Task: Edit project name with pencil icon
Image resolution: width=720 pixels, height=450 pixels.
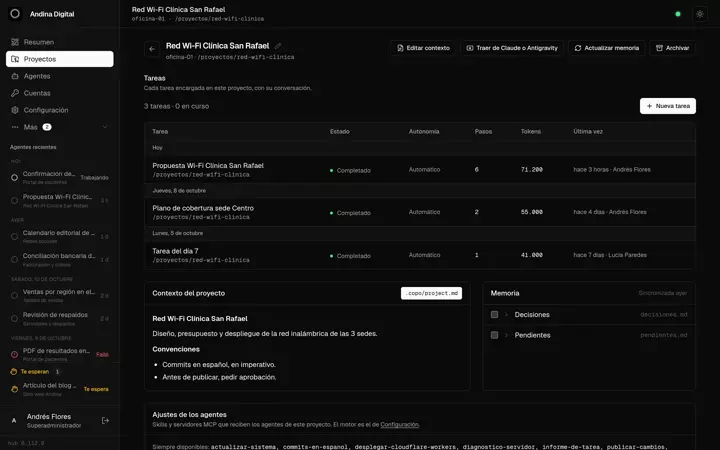Action: [278, 46]
